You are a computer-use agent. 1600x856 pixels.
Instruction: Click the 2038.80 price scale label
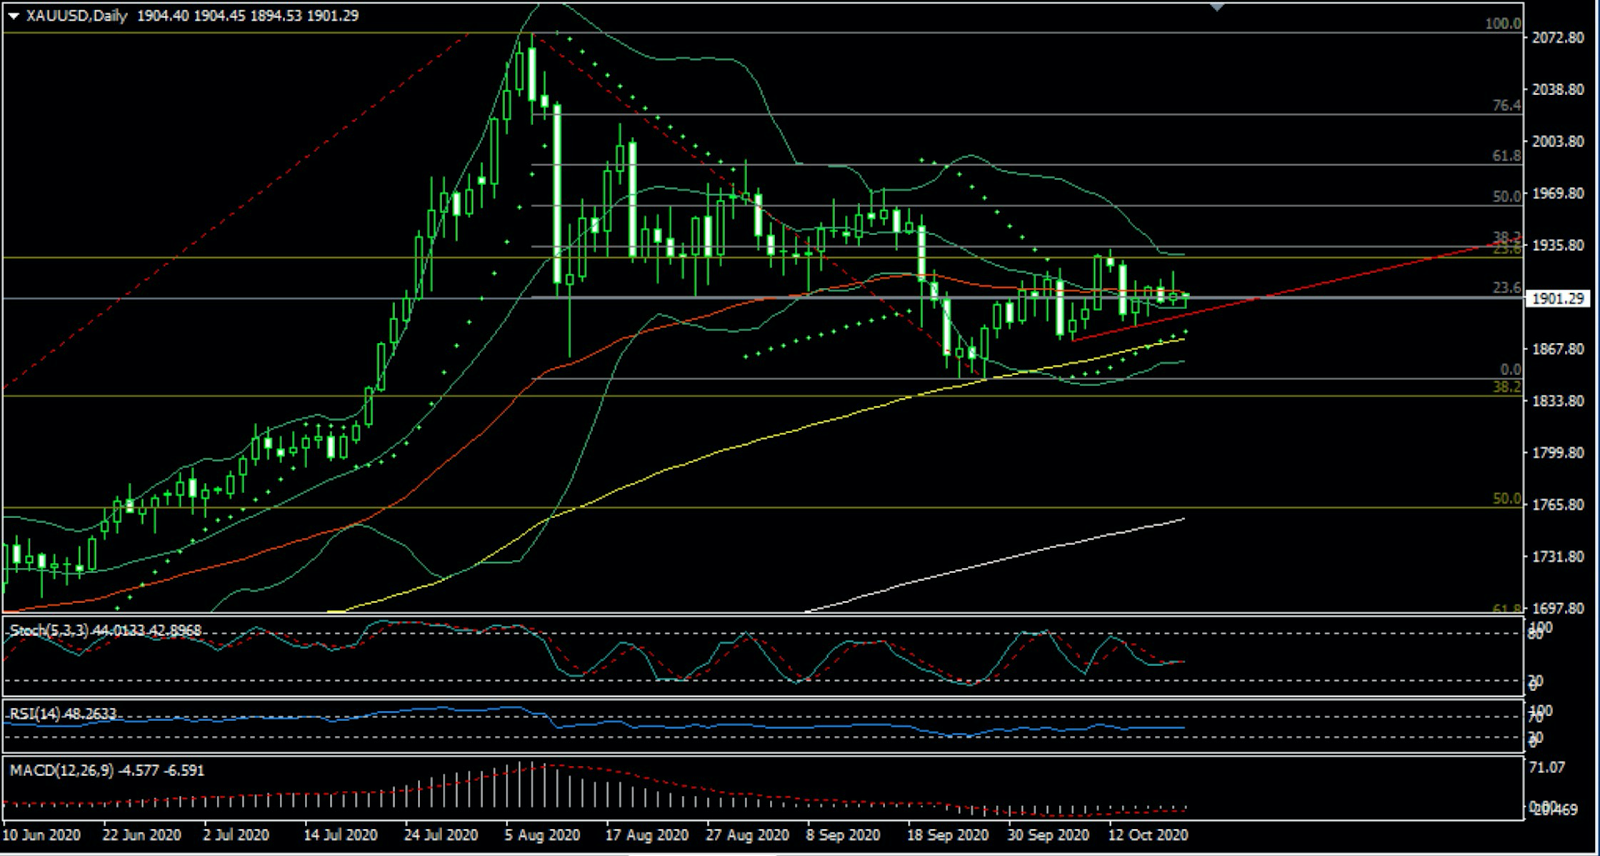coord(1558,90)
